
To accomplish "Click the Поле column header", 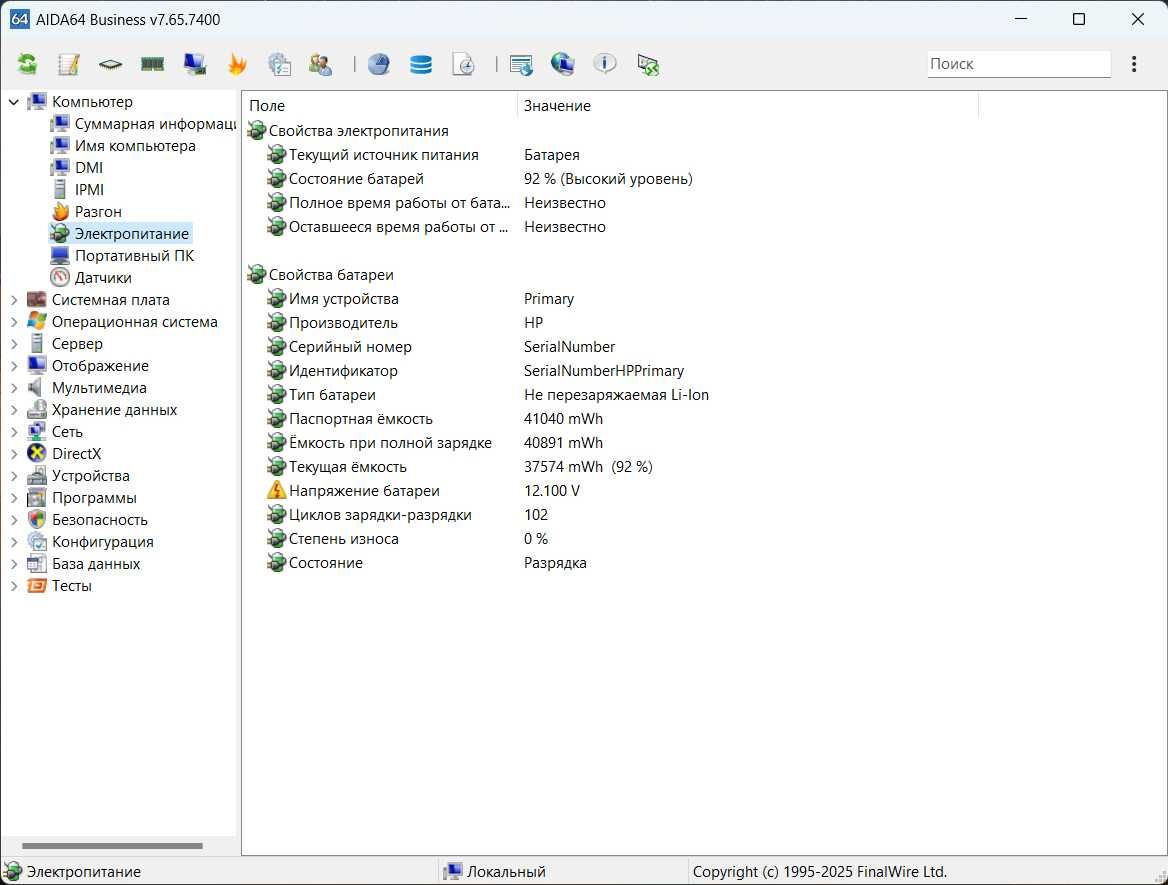I will [380, 106].
